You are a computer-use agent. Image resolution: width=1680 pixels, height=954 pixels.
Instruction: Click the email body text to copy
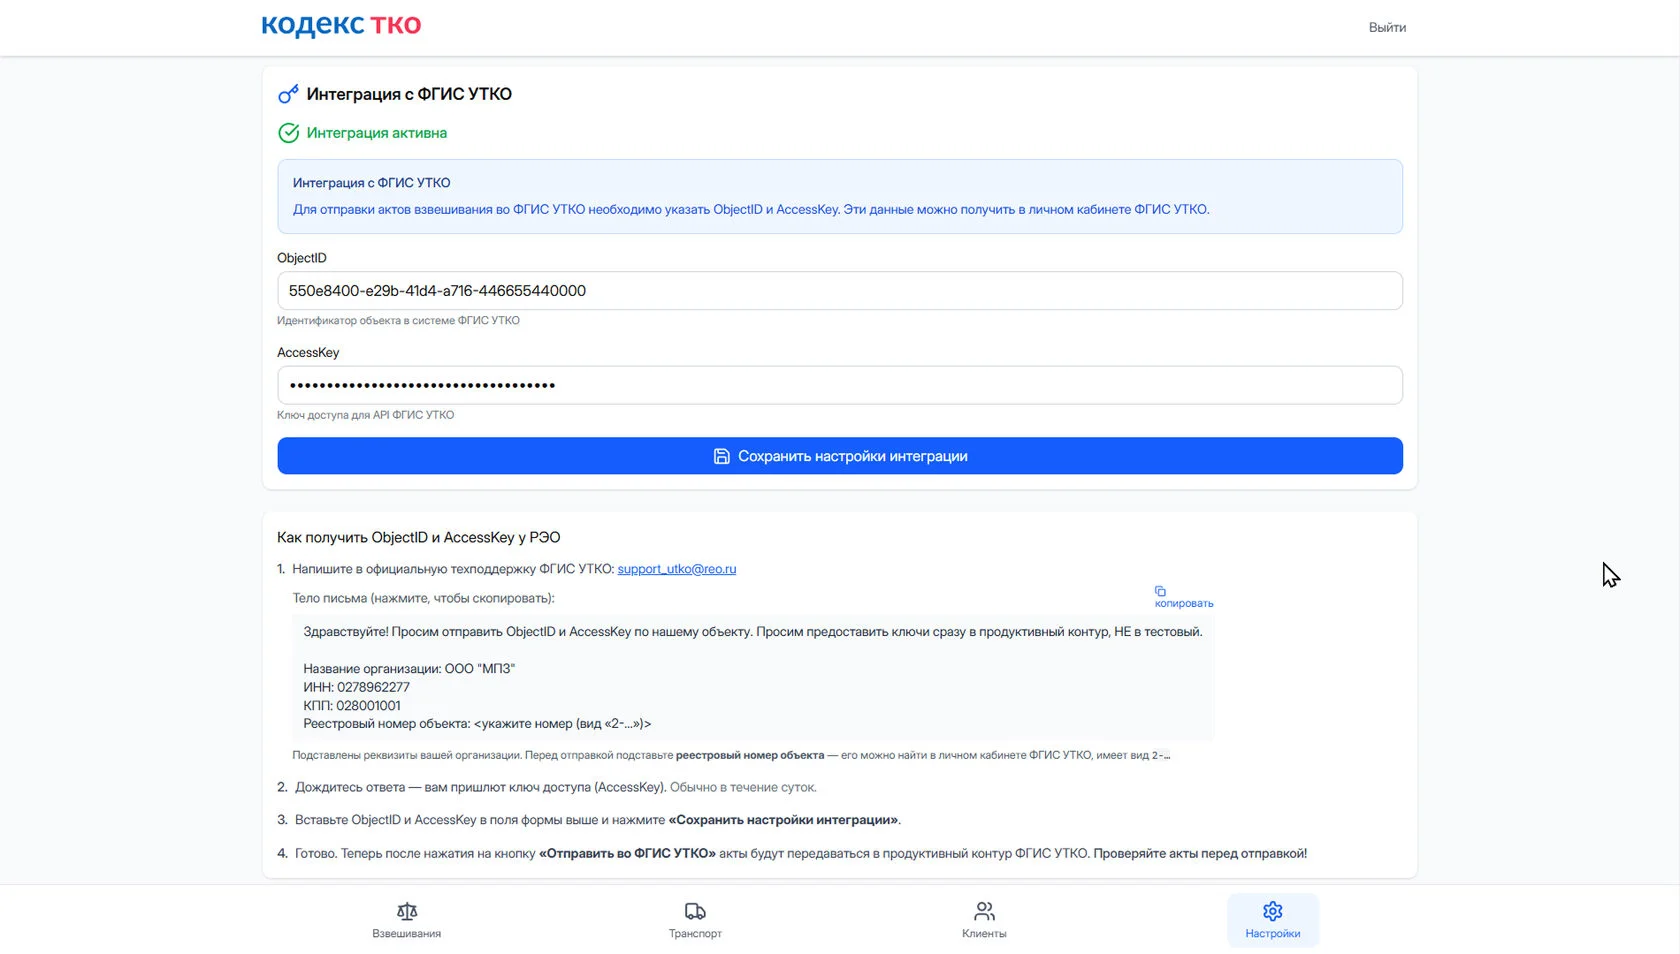tap(753, 677)
